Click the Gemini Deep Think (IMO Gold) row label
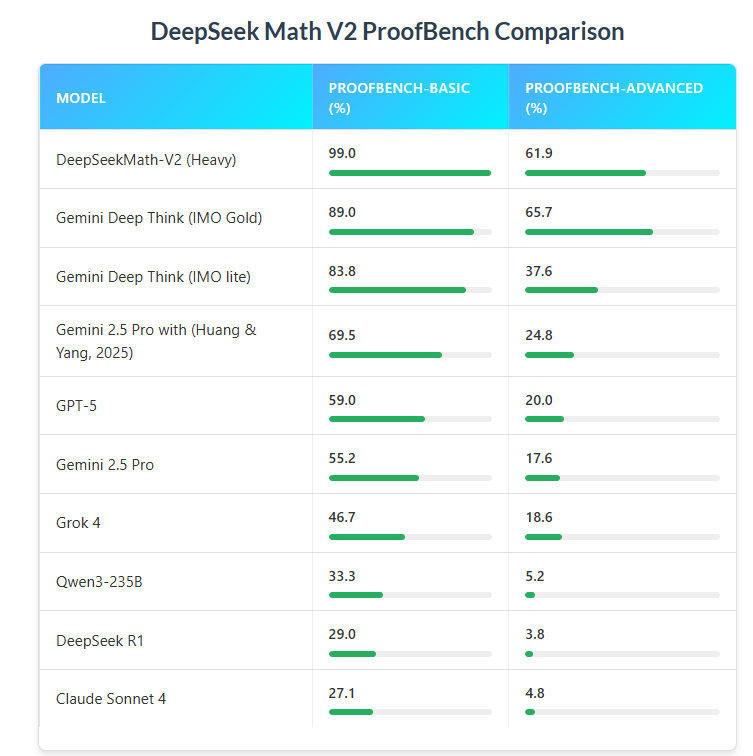753x756 pixels. pyautogui.click(x=159, y=218)
